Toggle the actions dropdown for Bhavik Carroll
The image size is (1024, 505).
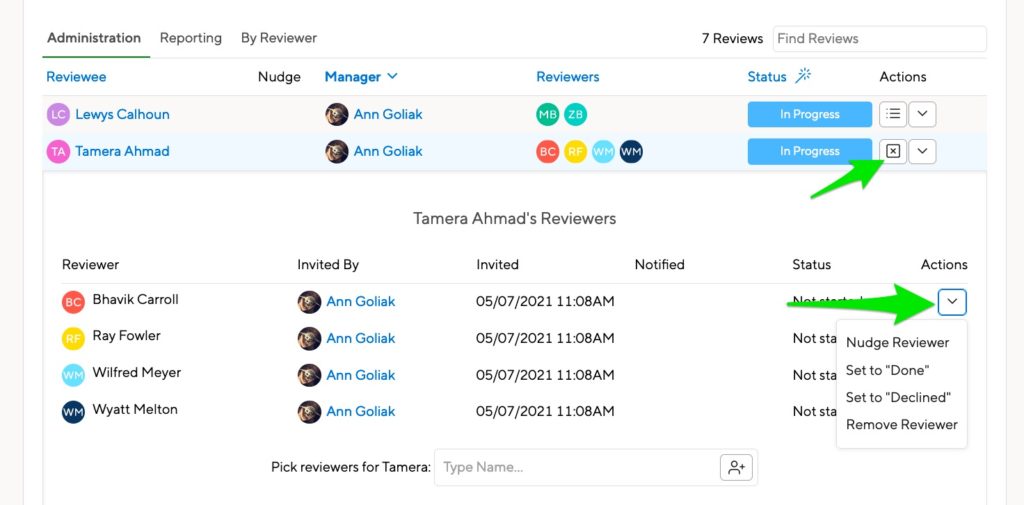tap(952, 302)
